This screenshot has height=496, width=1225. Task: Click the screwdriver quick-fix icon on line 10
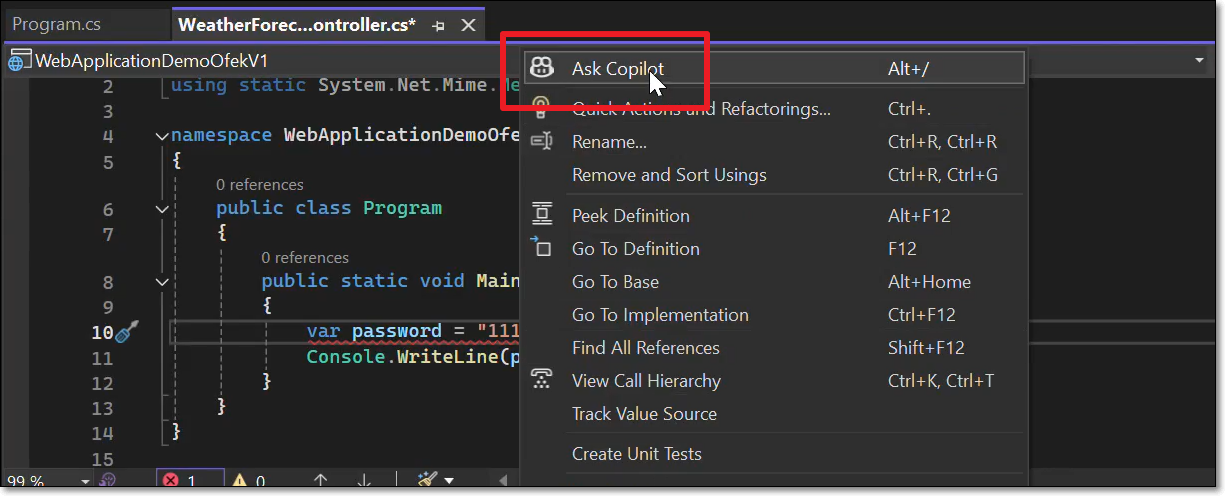click(x=127, y=332)
